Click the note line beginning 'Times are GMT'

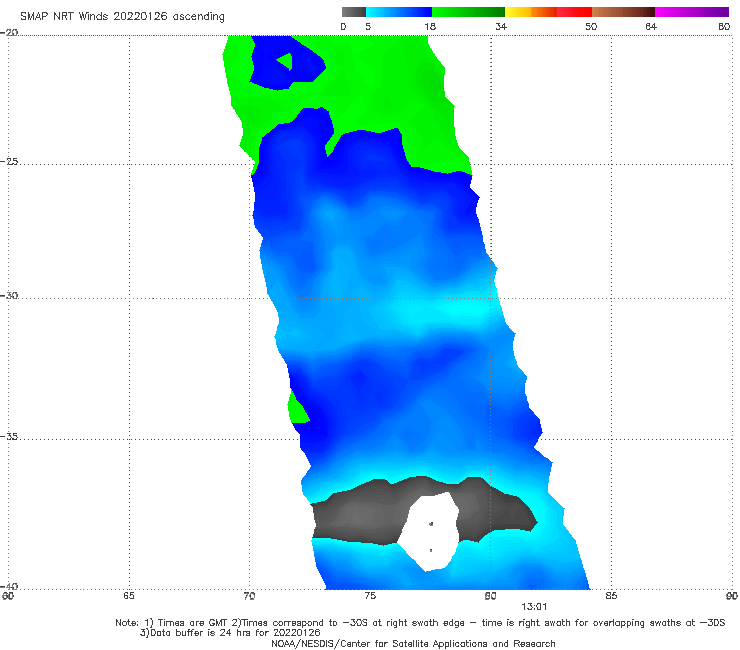click(420, 622)
